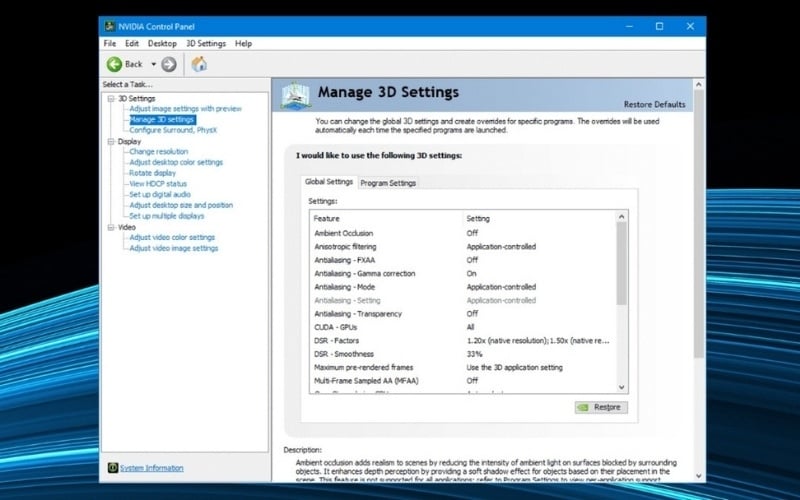
Task: Open the Help menu
Action: pos(243,43)
